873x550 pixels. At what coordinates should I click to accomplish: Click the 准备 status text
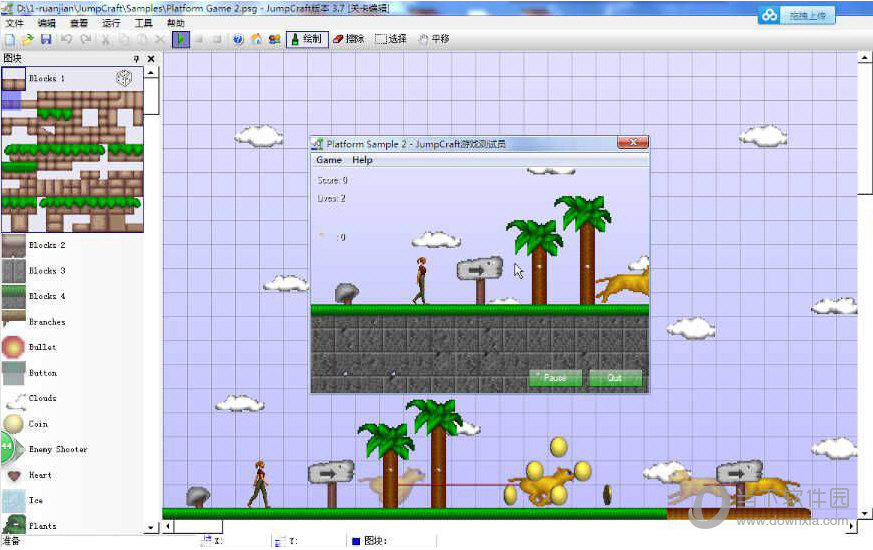[x=11, y=541]
